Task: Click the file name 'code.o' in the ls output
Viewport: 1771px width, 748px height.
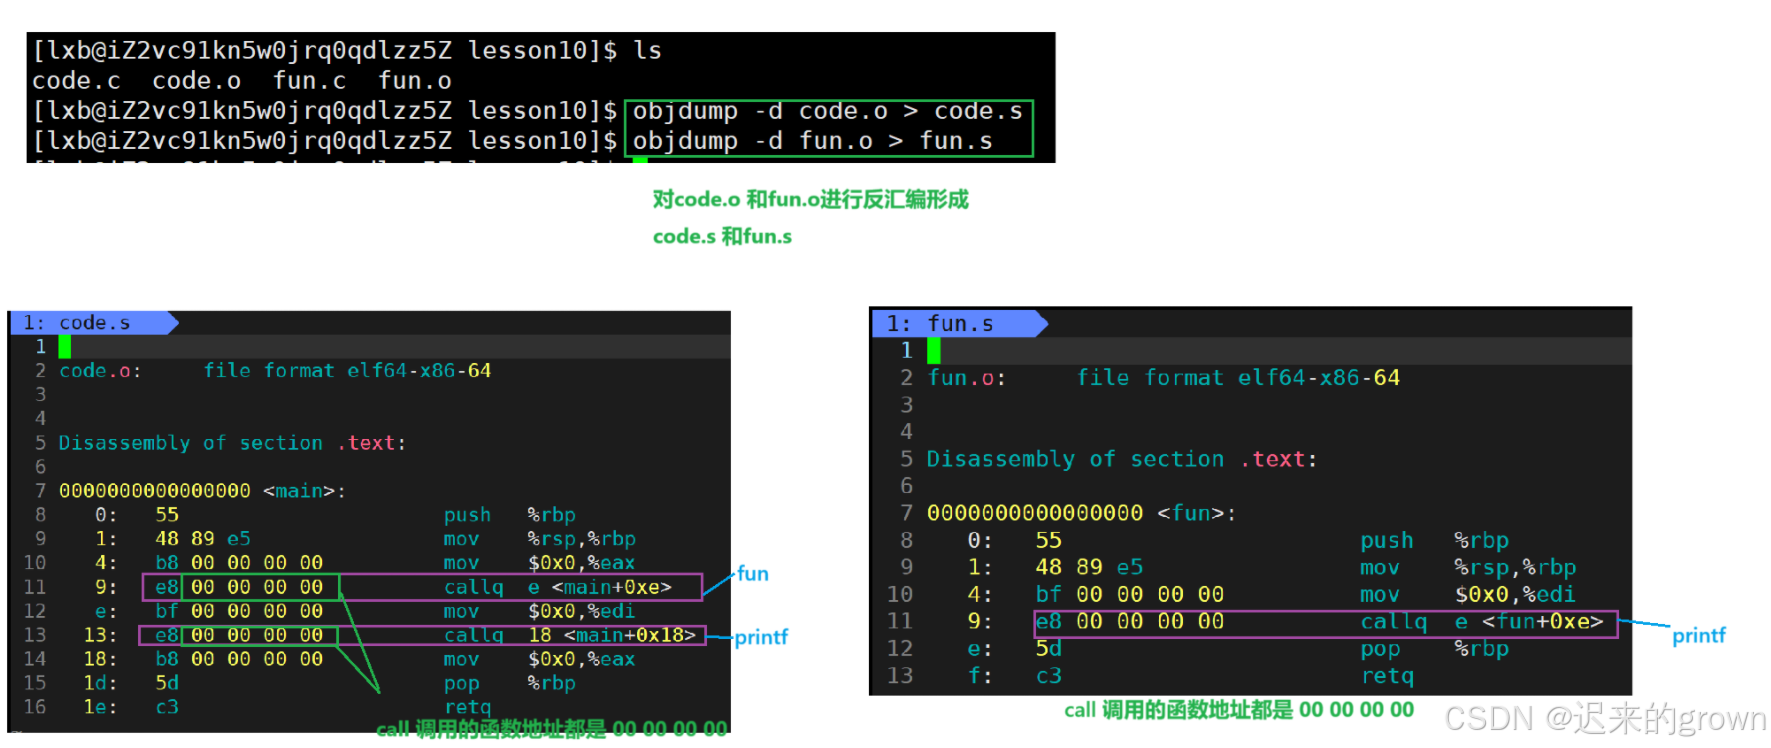Action: tap(196, 81)
